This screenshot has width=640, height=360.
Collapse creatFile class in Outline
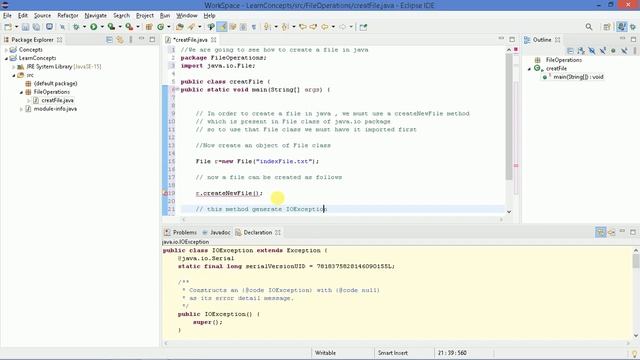(529, 69)
